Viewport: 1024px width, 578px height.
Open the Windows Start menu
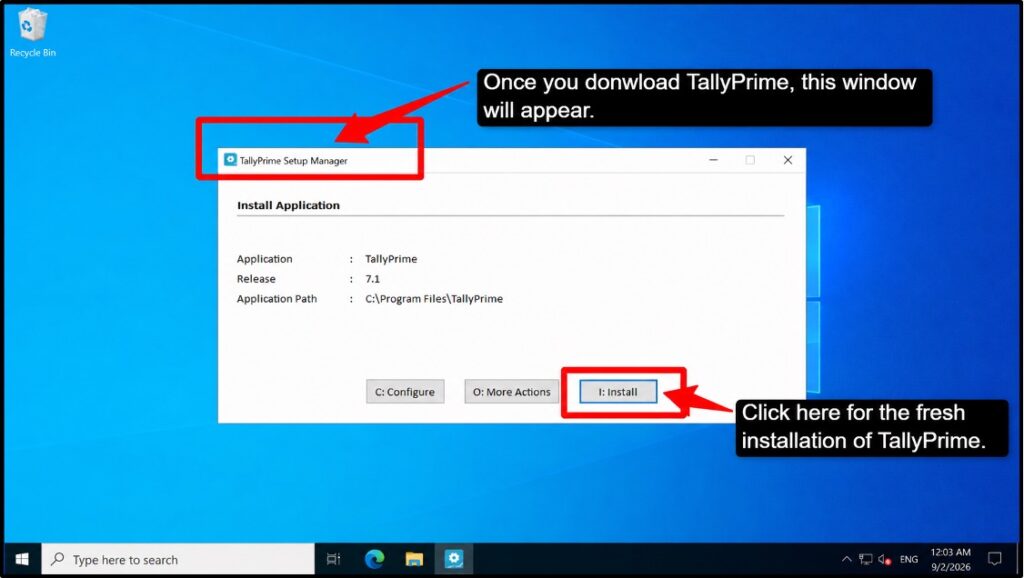[22, 560]
